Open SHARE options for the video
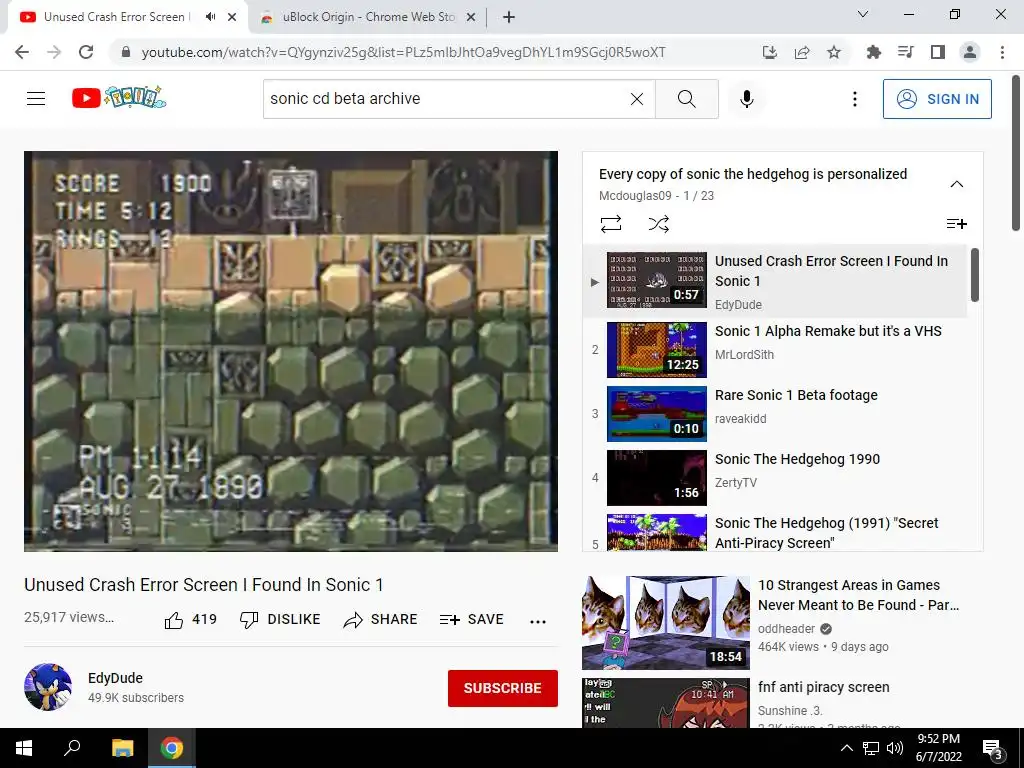 coord(380,620)
